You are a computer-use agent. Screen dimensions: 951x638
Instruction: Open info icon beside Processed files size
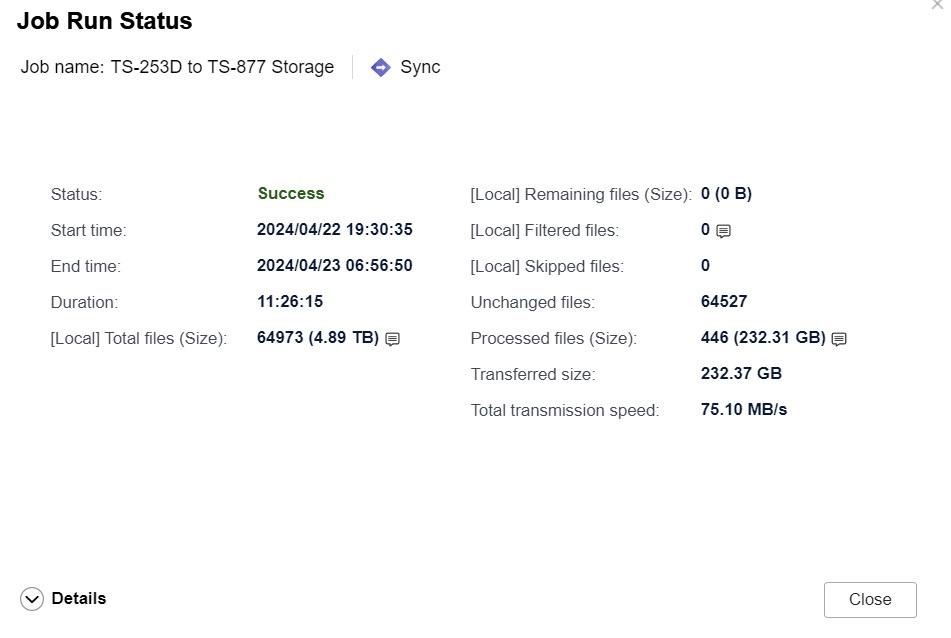coord(839,339)
